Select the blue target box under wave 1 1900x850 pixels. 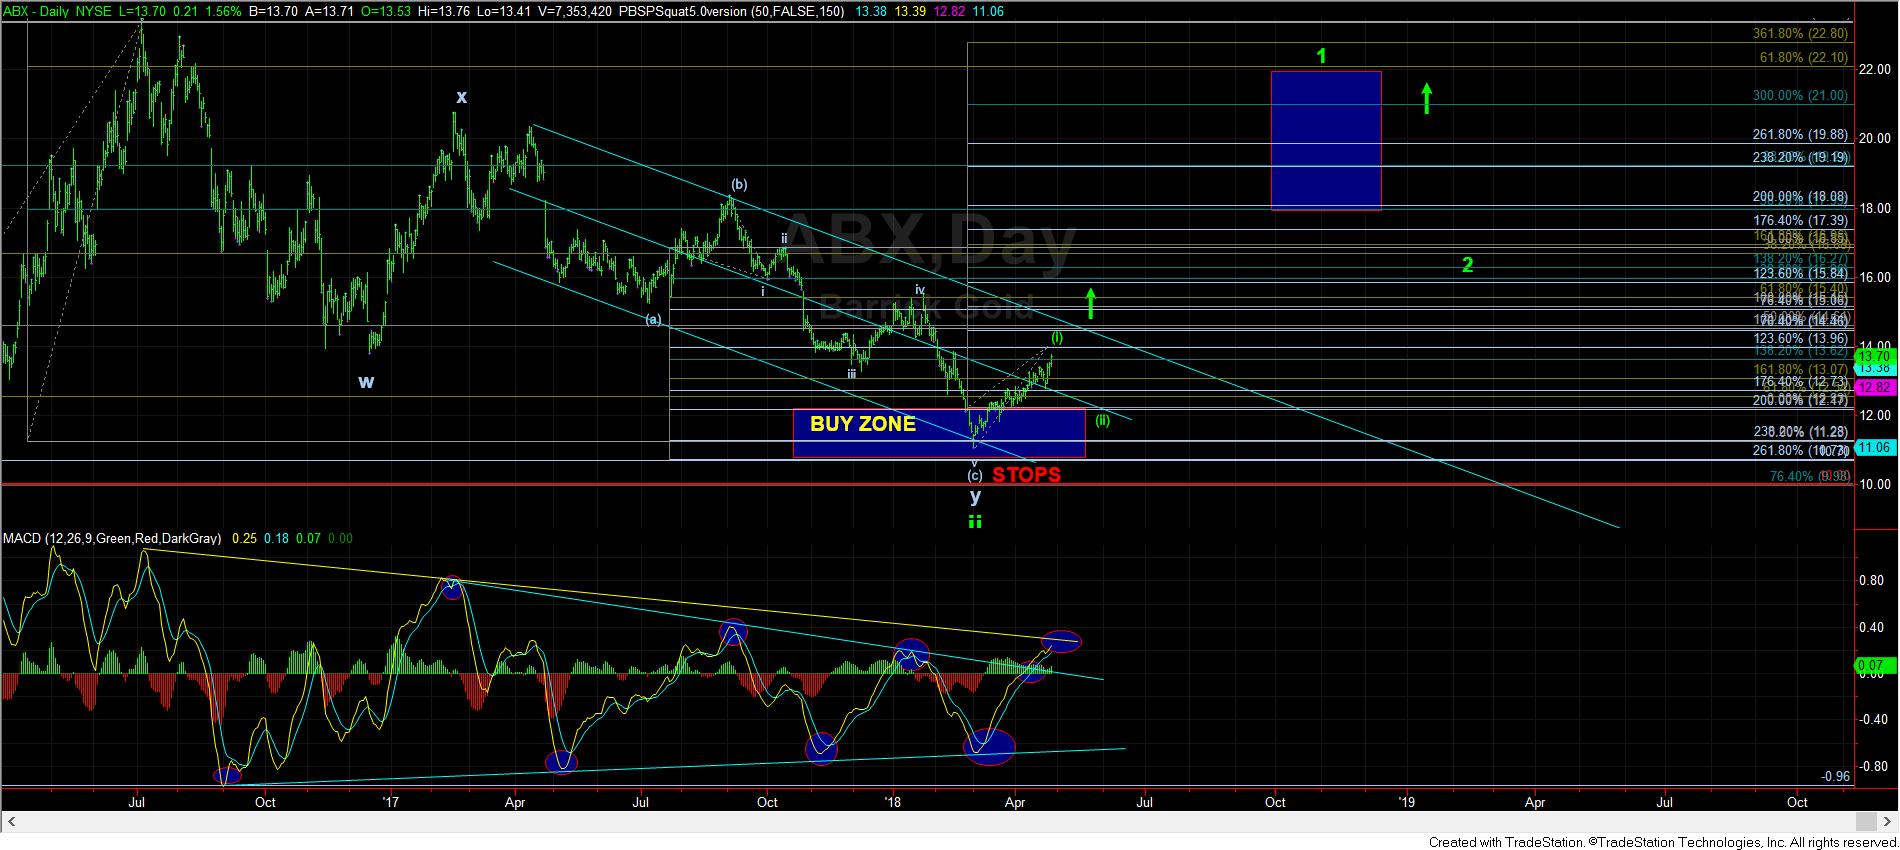[1326, 140]
